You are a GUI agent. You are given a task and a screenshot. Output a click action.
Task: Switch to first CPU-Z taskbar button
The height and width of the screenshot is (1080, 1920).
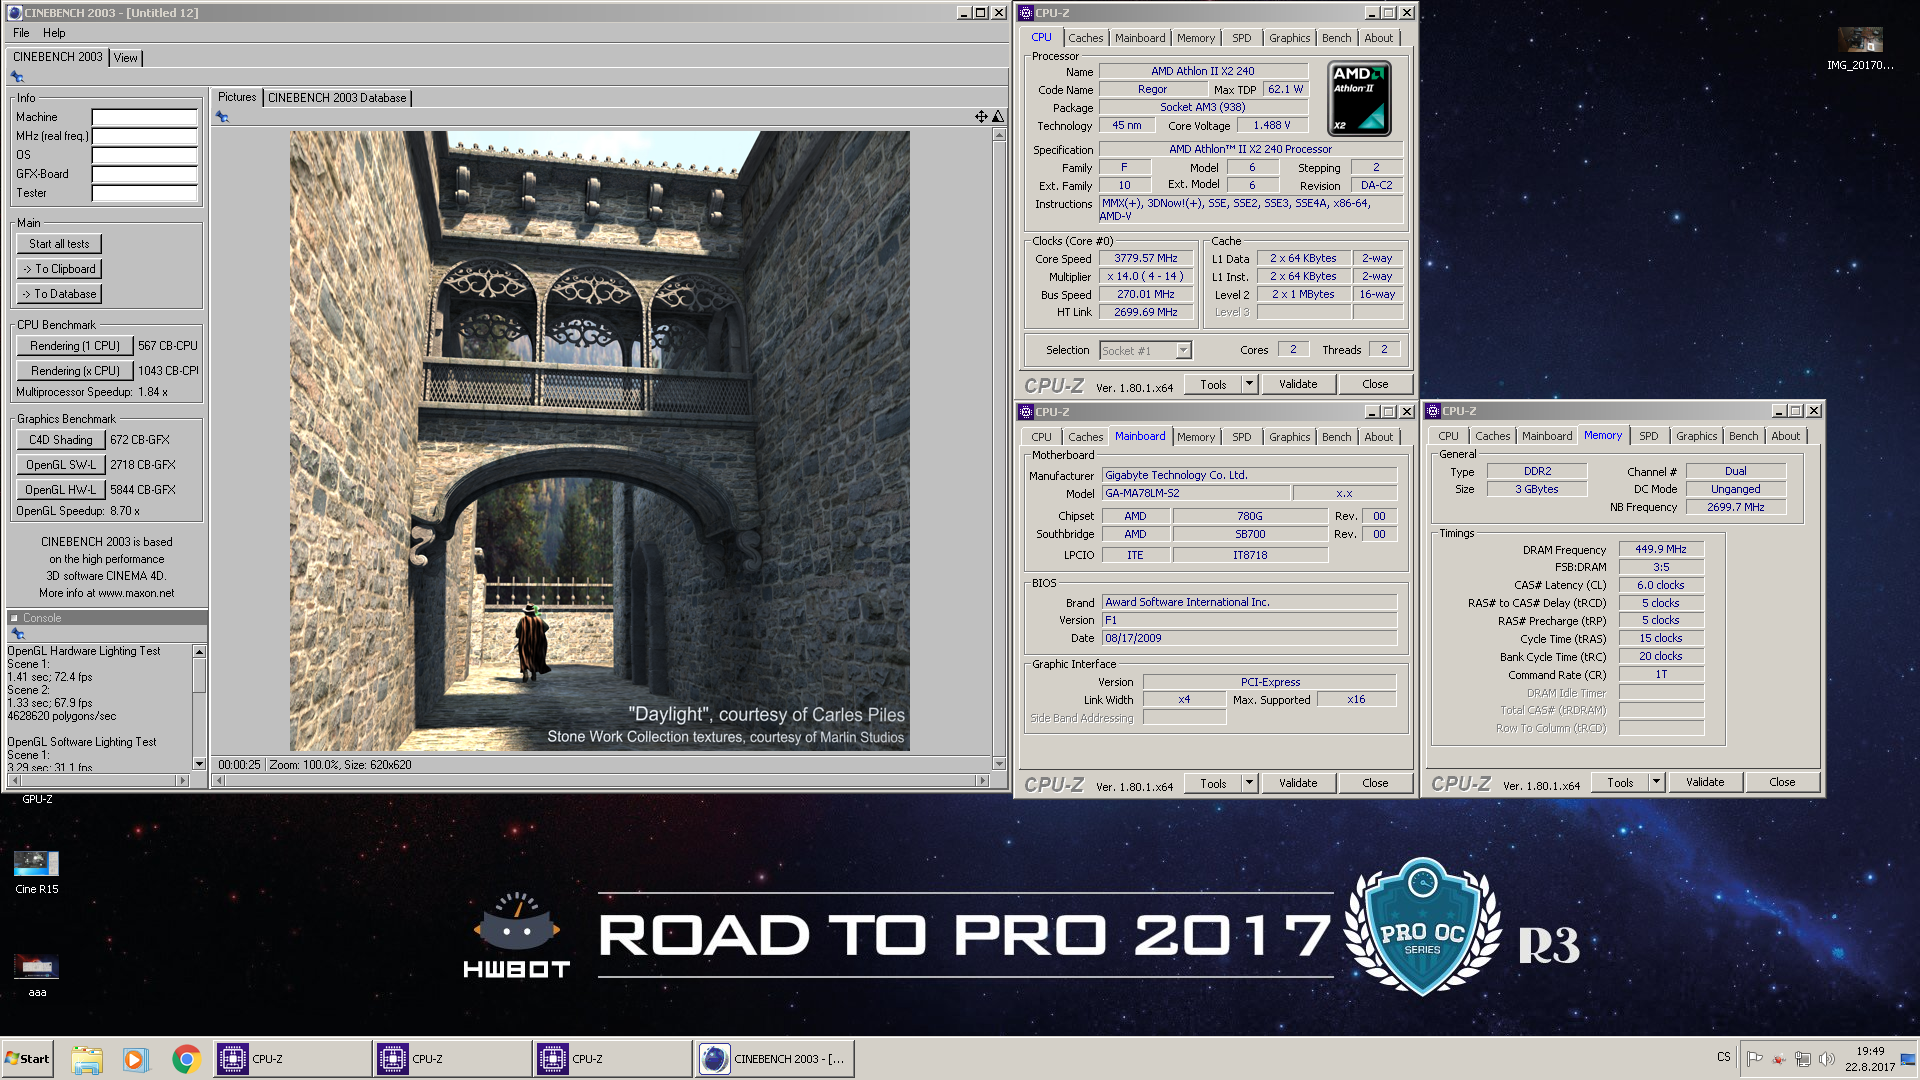(293, 1059)
